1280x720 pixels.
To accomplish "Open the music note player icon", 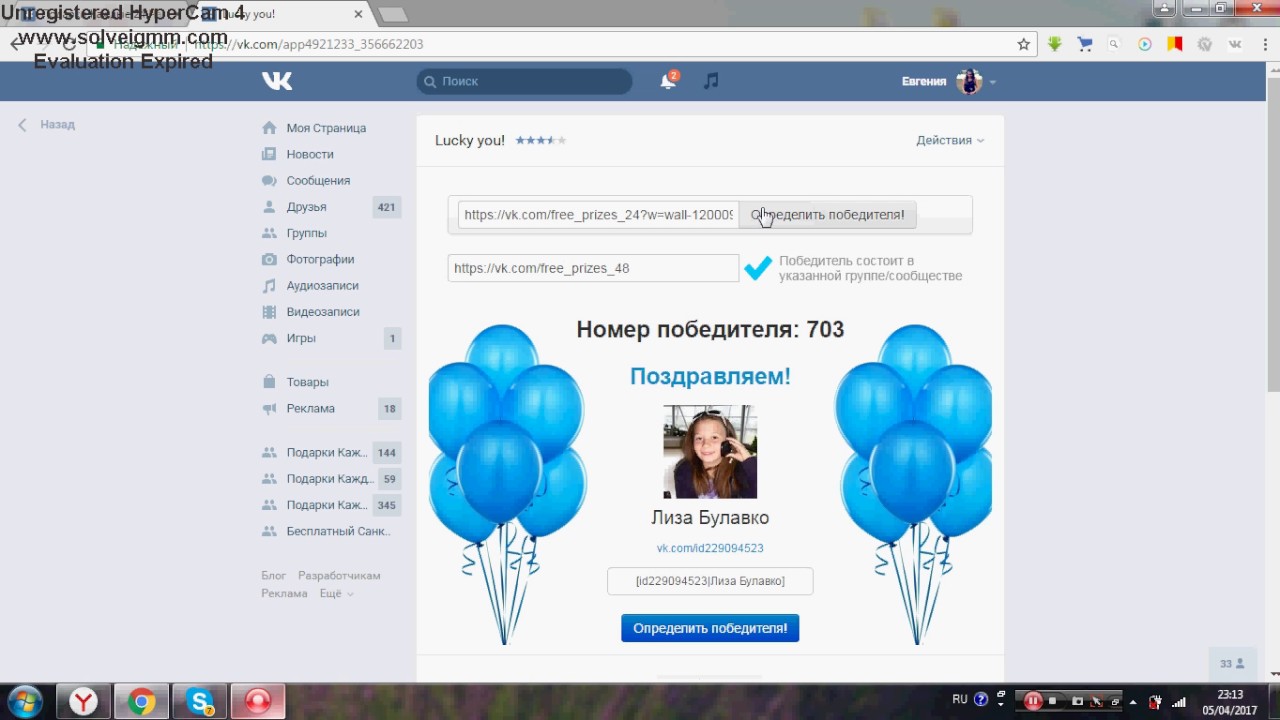I will [x=711, y=81].
